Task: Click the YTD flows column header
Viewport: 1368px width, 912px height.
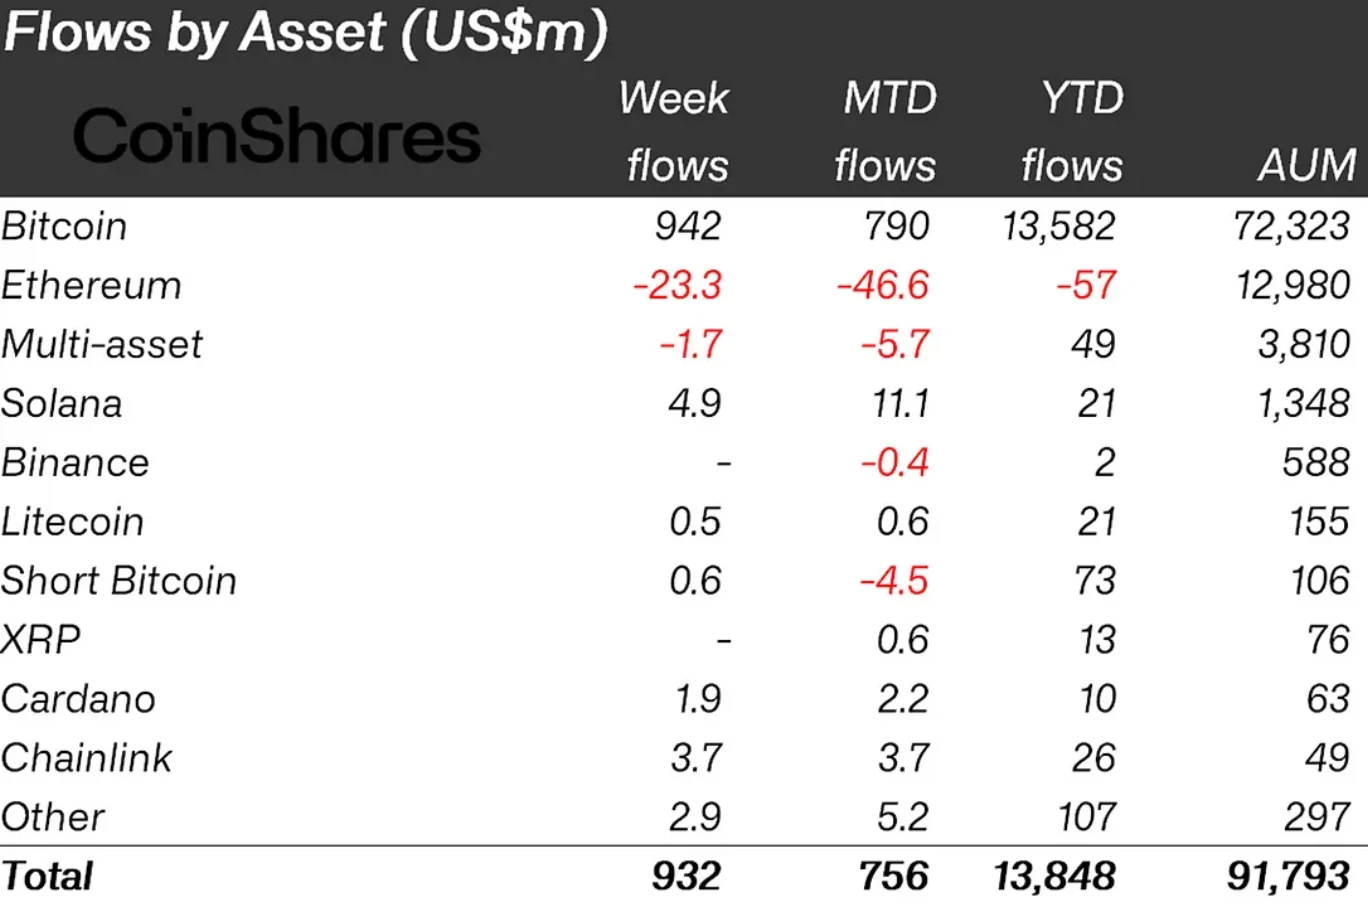Action: [1074, 132]
